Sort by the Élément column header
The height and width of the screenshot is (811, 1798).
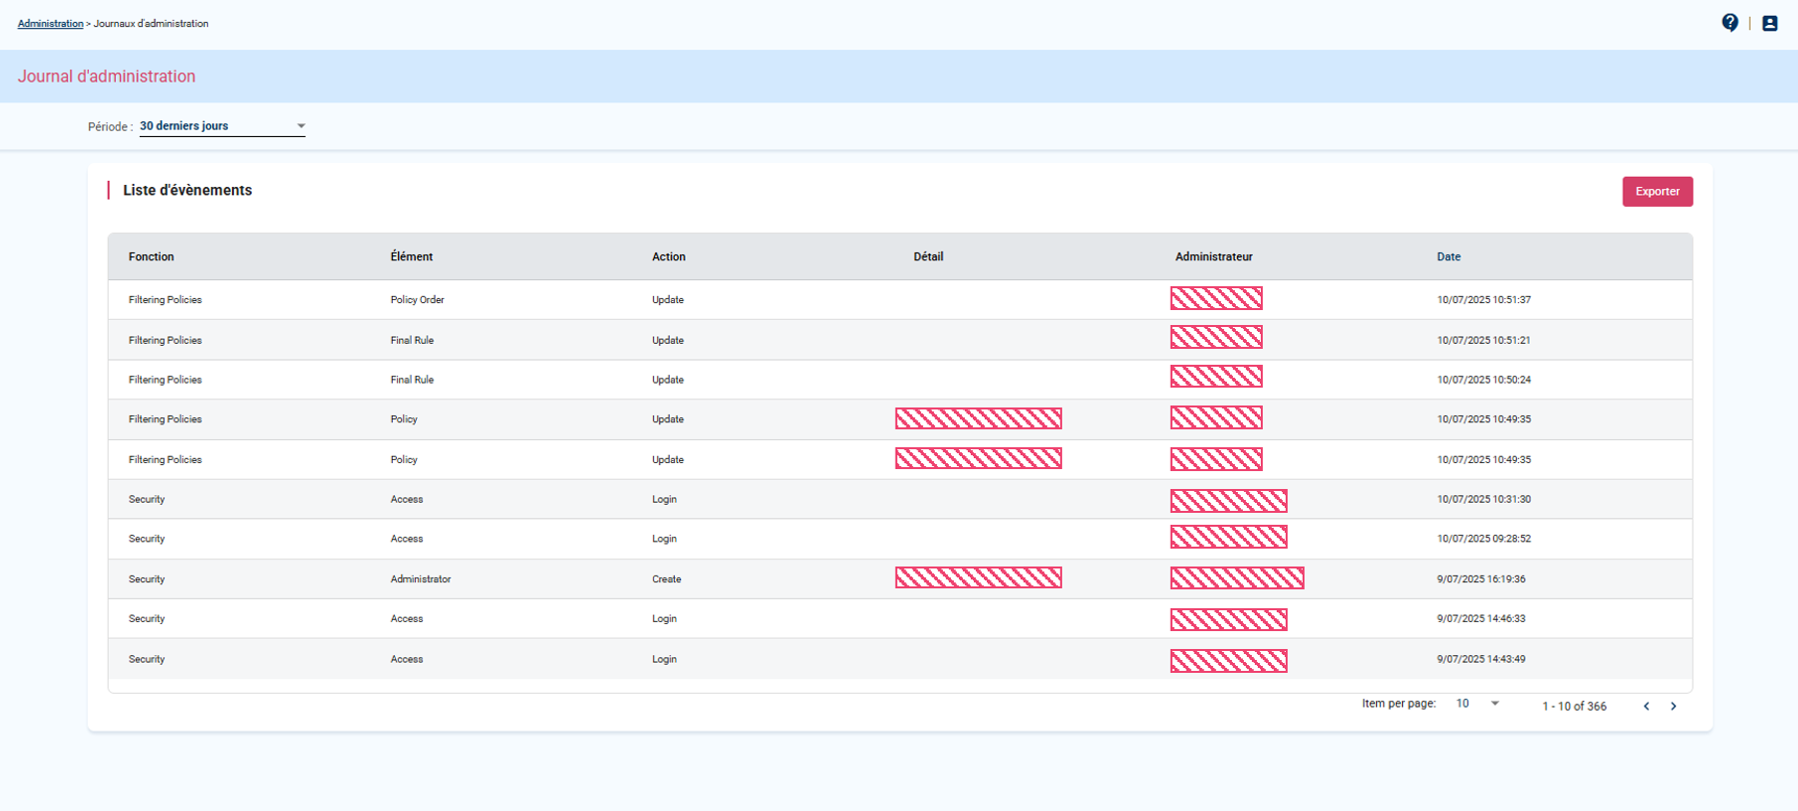pyautogui.click(x=411, y=257)
